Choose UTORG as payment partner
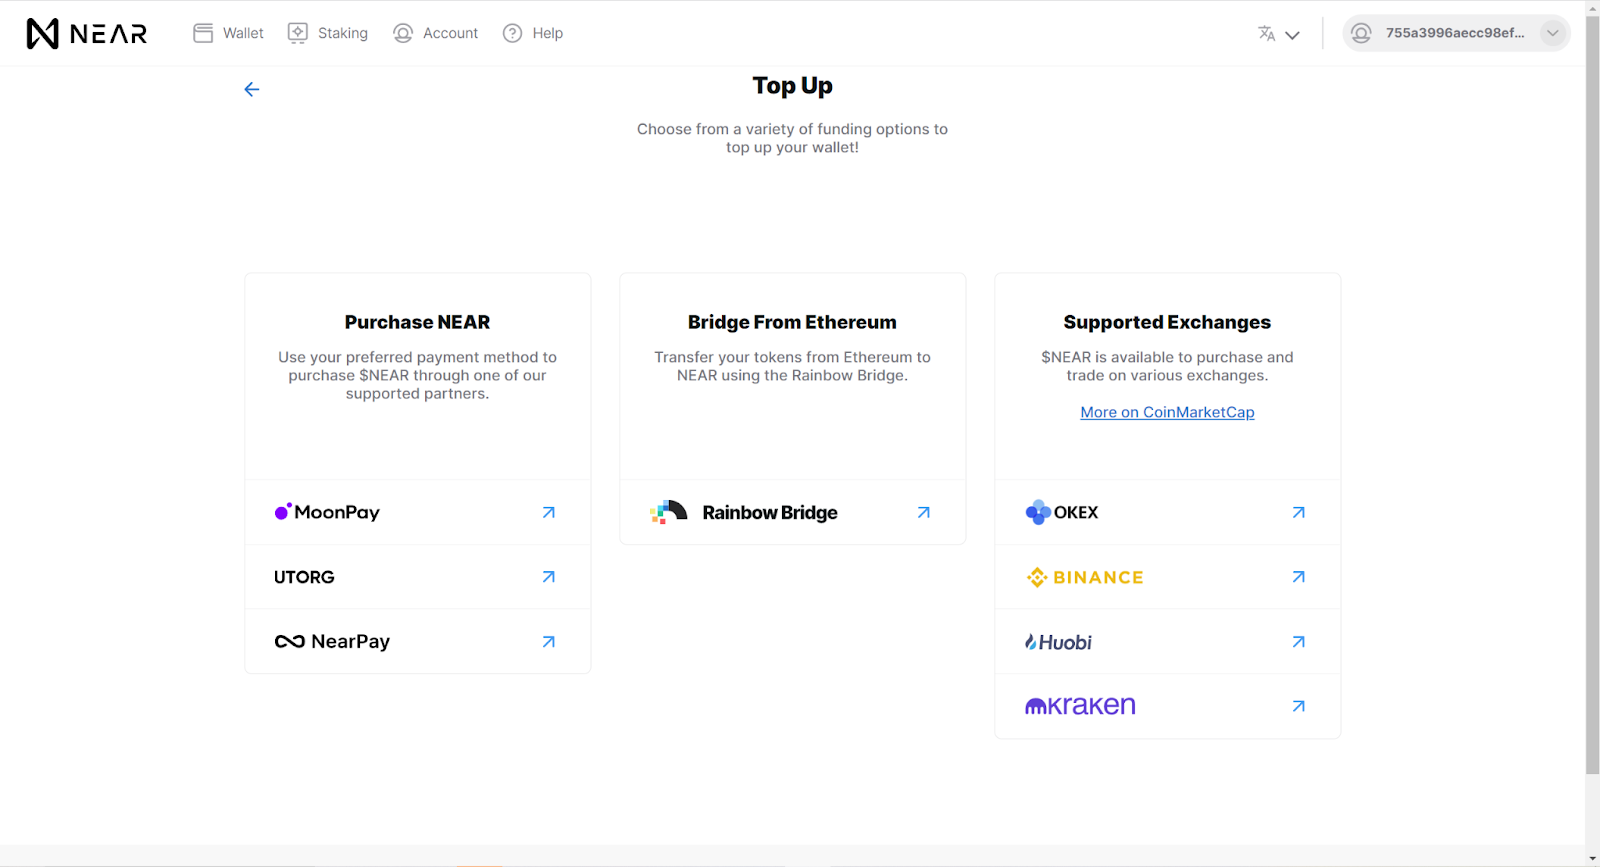This screenshot has width=1600, height=867. click(x=305, y=577)
